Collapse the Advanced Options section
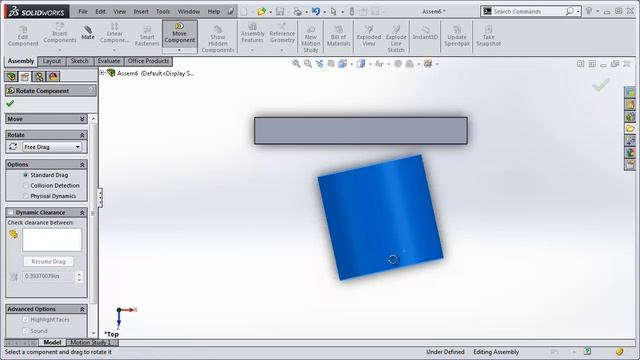640x360 pixels. (82, 309)
